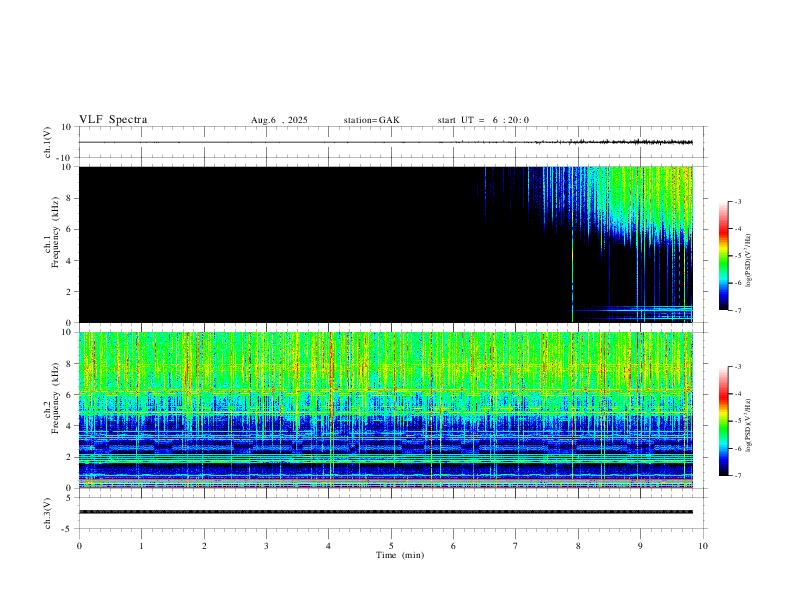Screen dimensions: 792x612
Task: Click the 'start UT = 6 : 20: 0' label
Action: (483, 120)
